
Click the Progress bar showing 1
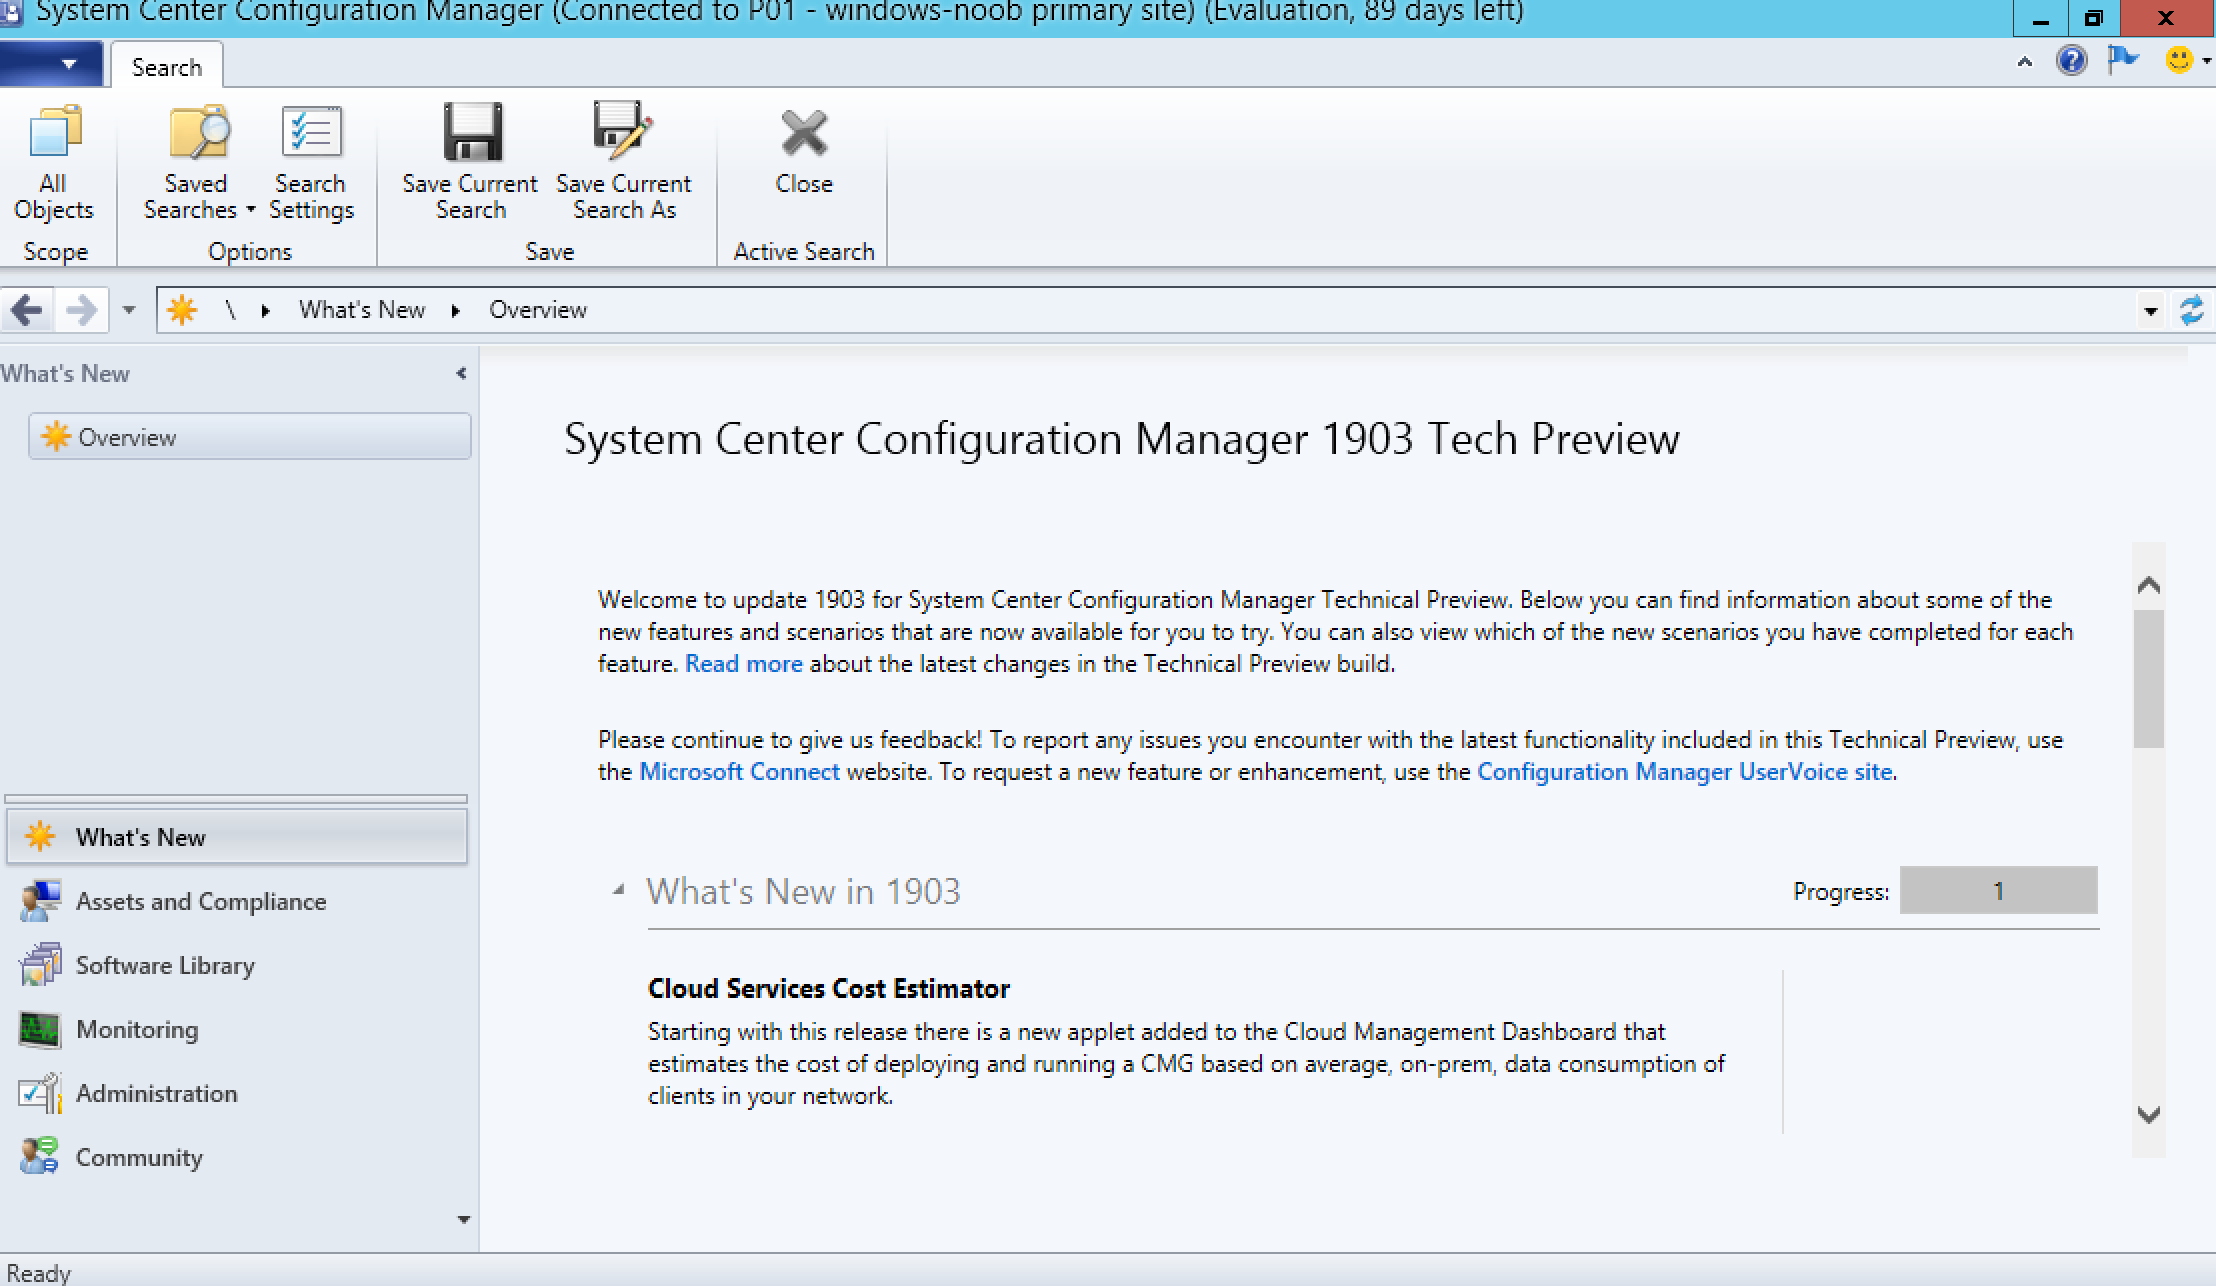click(x=1998, y=890)
